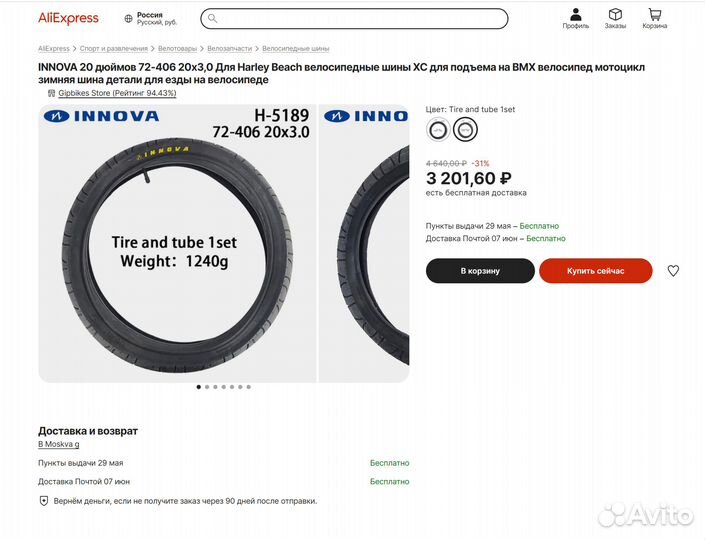Viewport: 705px width, 540px height.
Task: Jump to the second image carousel dot
Action: (207, 386)
